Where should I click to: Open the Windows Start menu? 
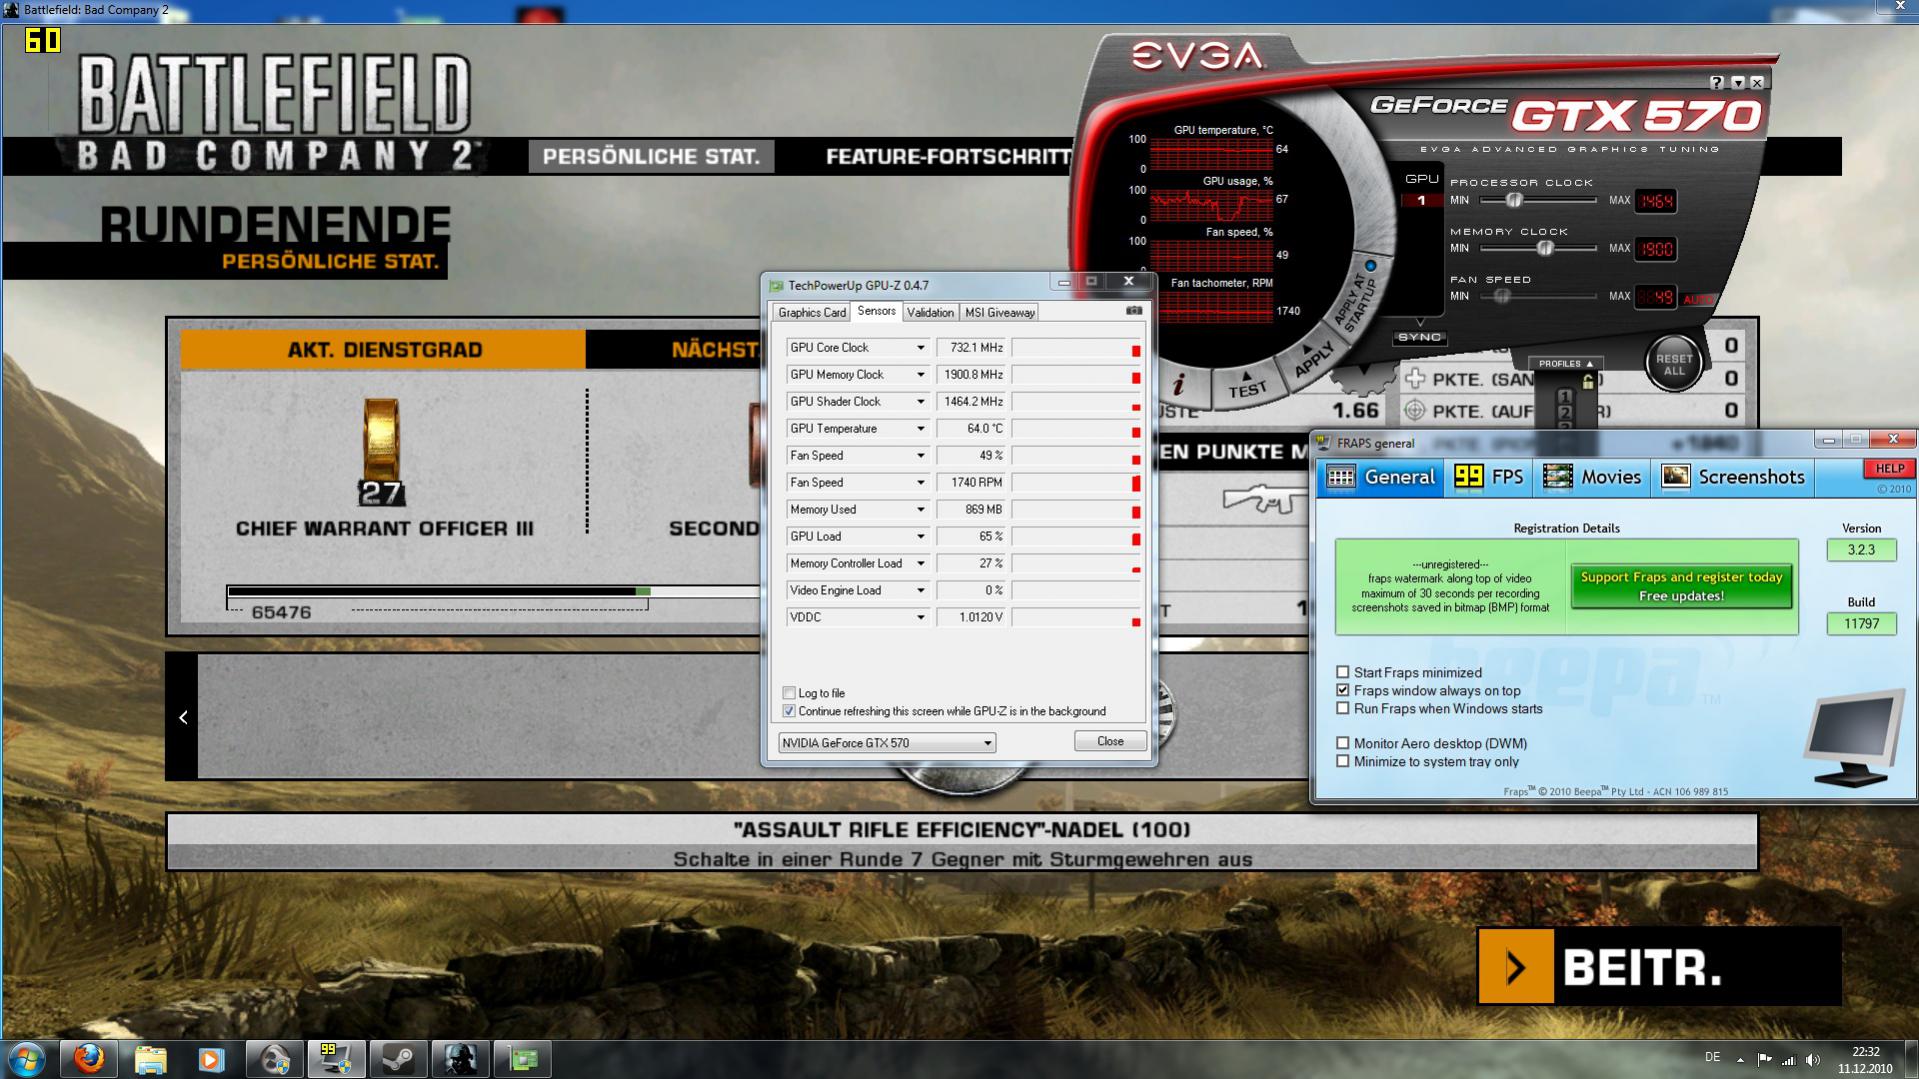point(26,1059)
